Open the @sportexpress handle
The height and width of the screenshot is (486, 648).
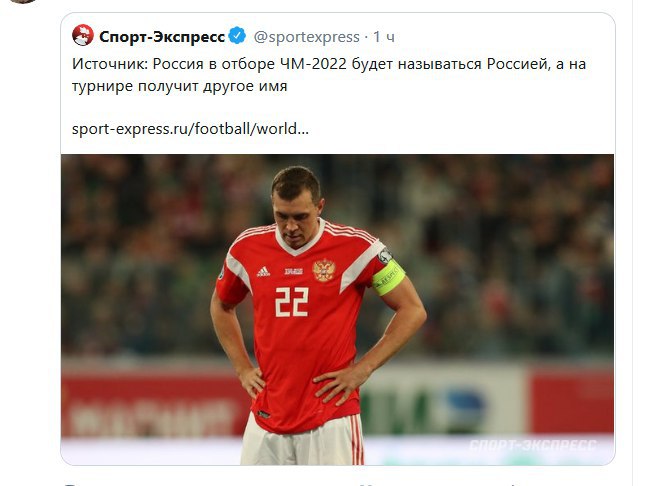click(x=306, y=37)
